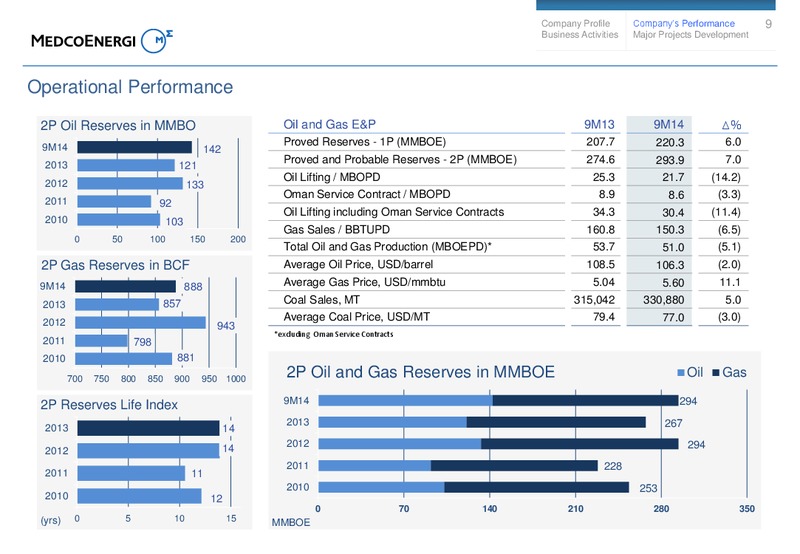Click the 106.3 average oil price value
This screenshot has height=554, width=800.
(x=669, y=265)
